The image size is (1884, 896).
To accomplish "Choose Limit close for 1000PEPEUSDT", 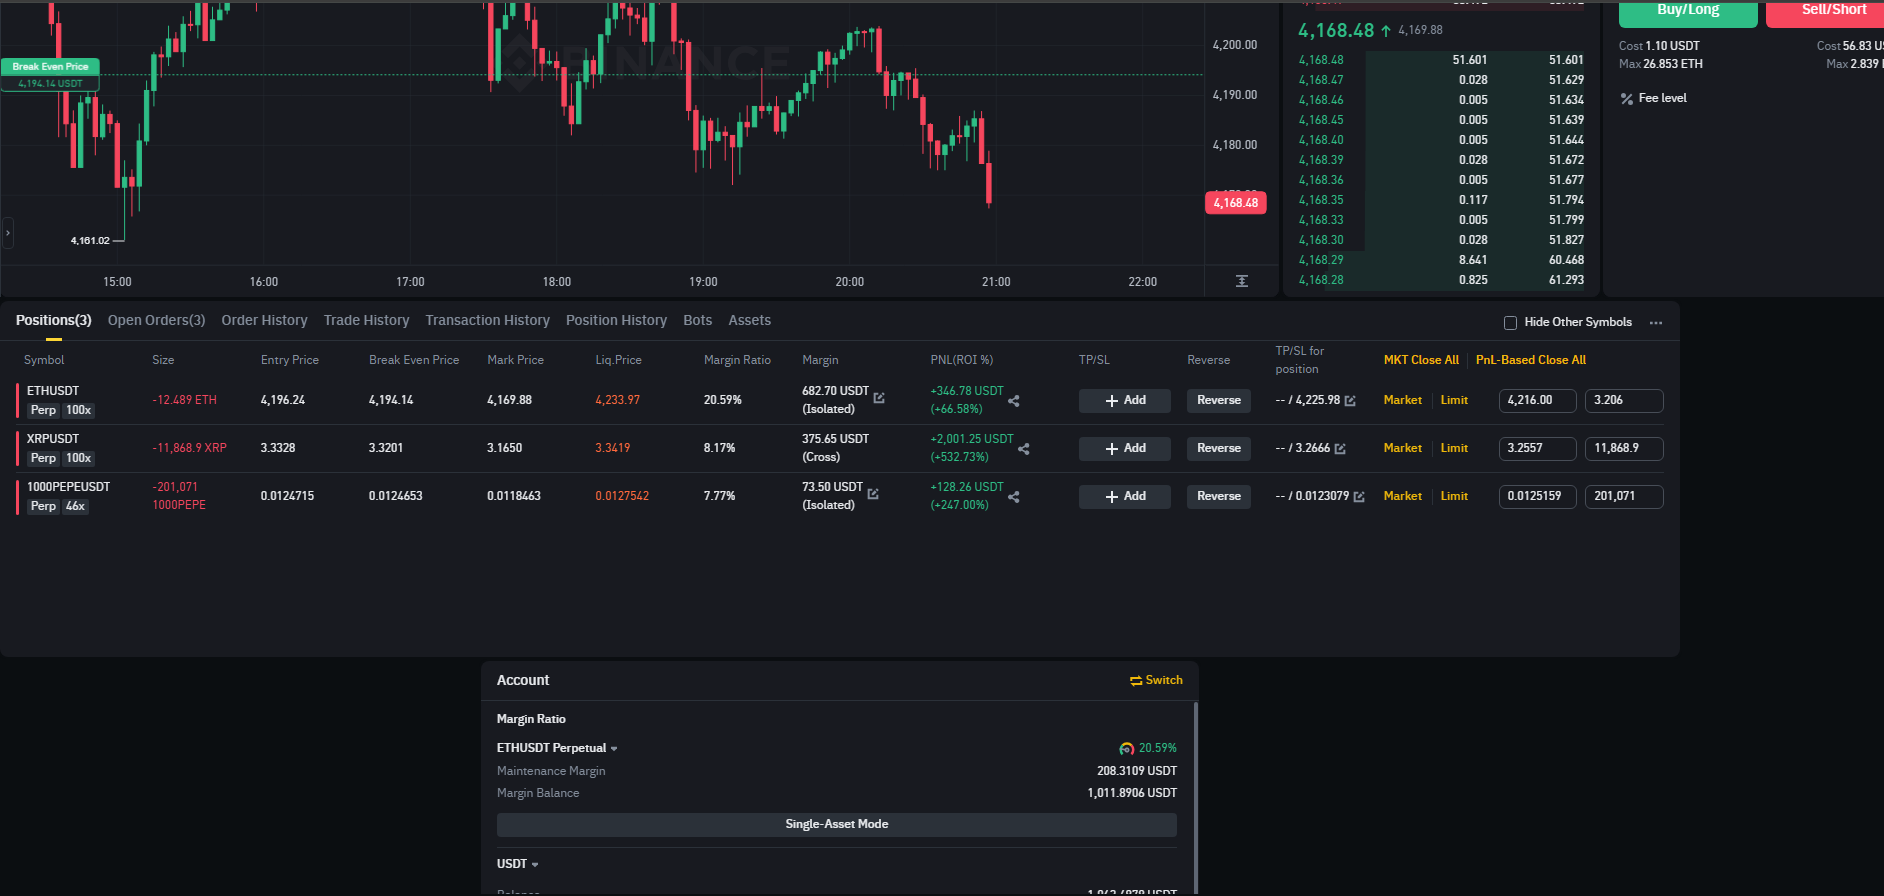I will 1454,496.
